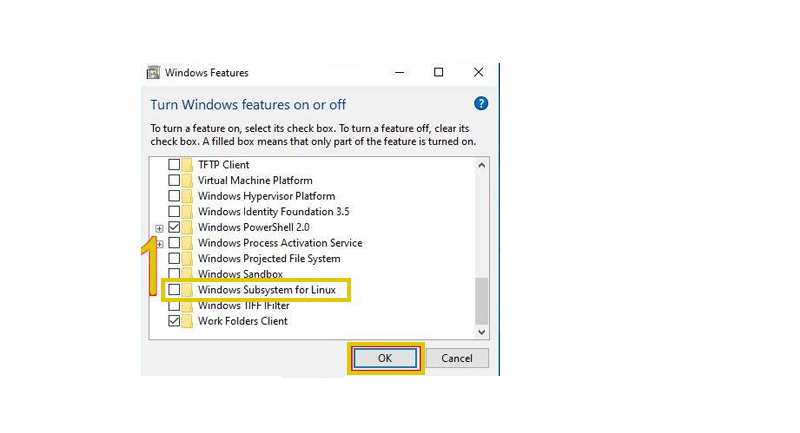The width and height of the screenshot is (800, 433).
Task: Expand Windows Process Activation Service node
Action: [159, 244]
